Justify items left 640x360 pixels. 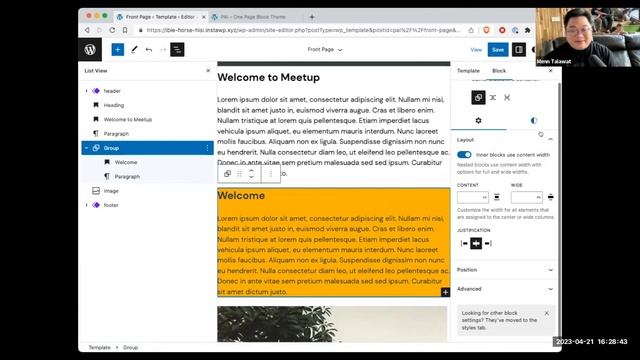(x=464, y=243)
